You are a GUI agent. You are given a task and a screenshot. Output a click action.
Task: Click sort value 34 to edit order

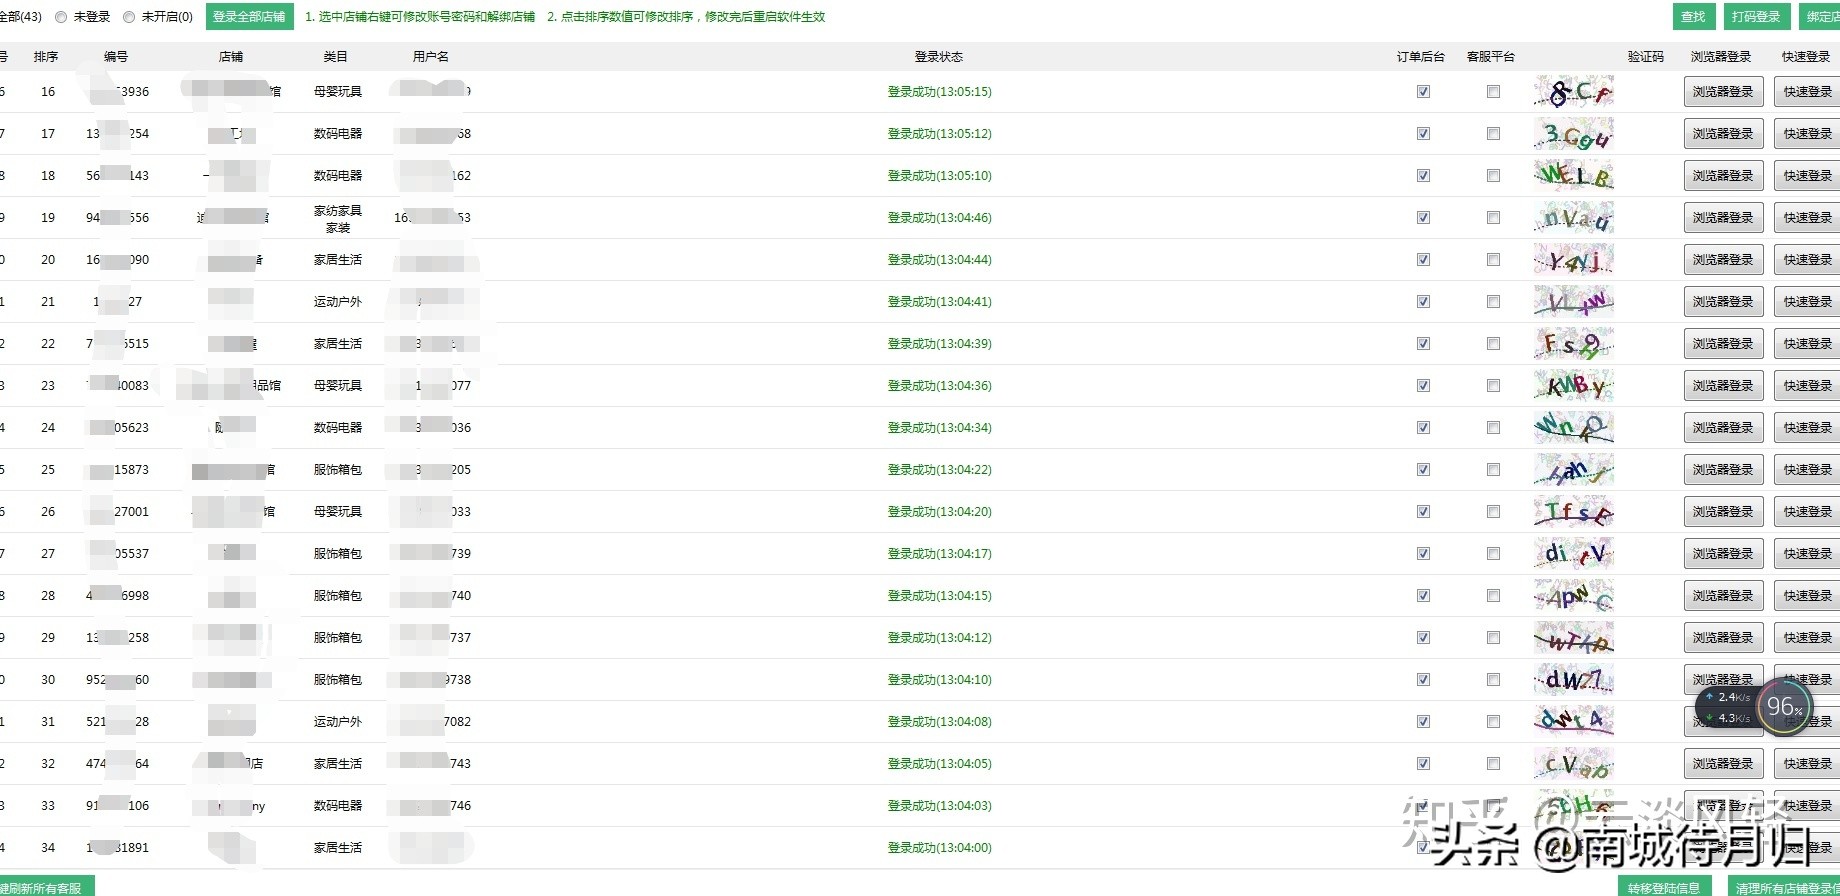[48, 848]
